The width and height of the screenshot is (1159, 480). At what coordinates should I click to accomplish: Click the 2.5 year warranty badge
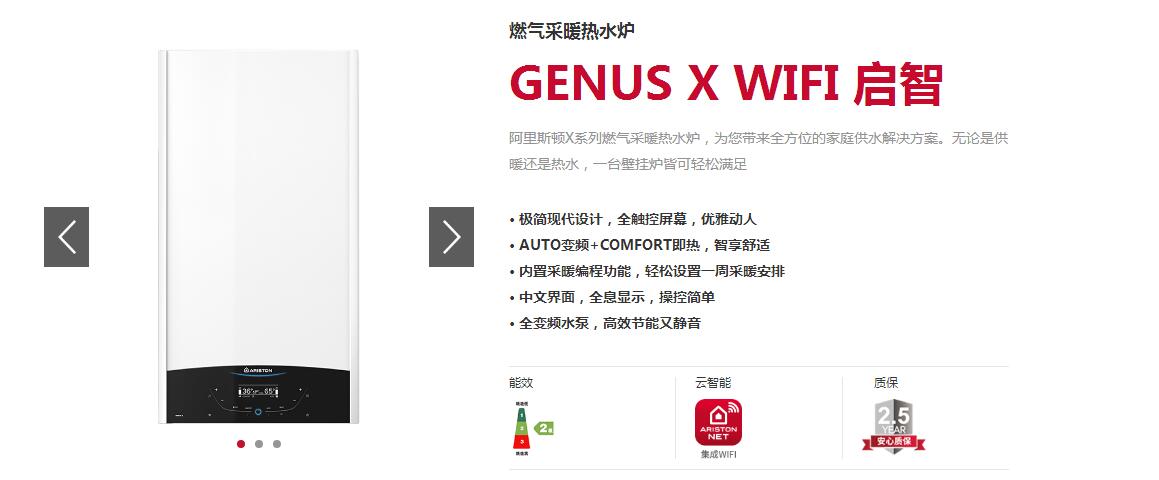pyautogui.click(x=894, y=427)
